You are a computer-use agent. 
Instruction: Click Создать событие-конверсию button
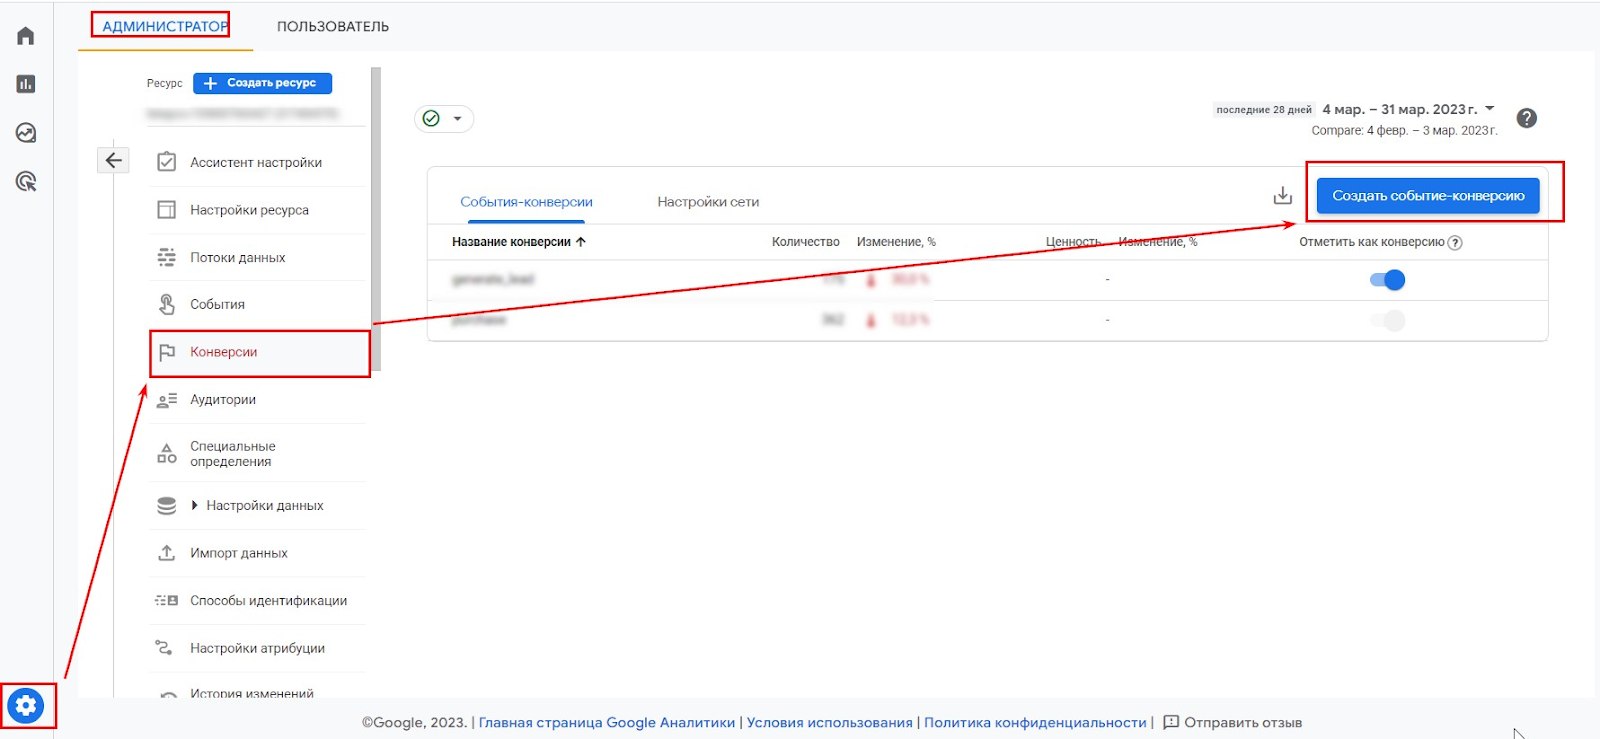1428,196
